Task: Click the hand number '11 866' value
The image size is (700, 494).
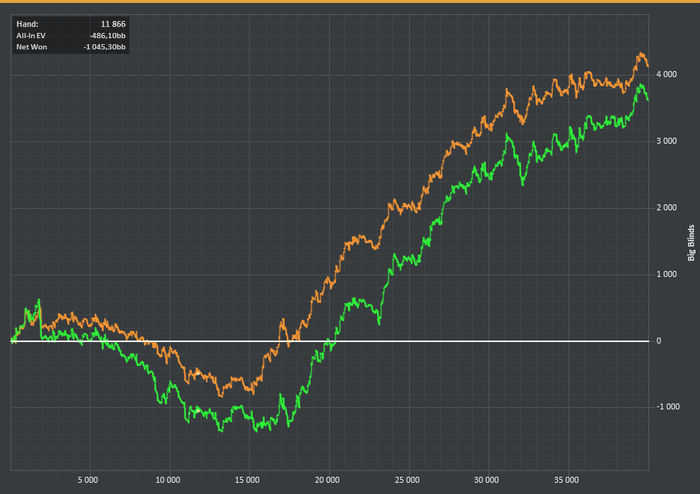Action: pos(113,24)
